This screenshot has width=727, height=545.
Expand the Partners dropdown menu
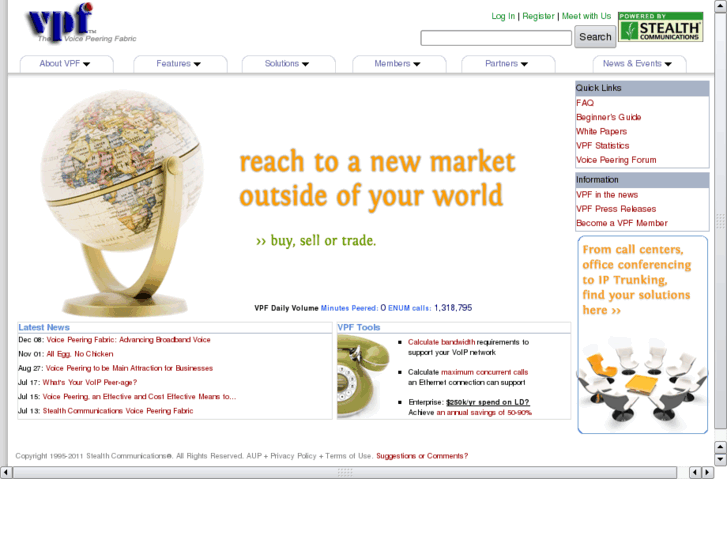(506, 64)
